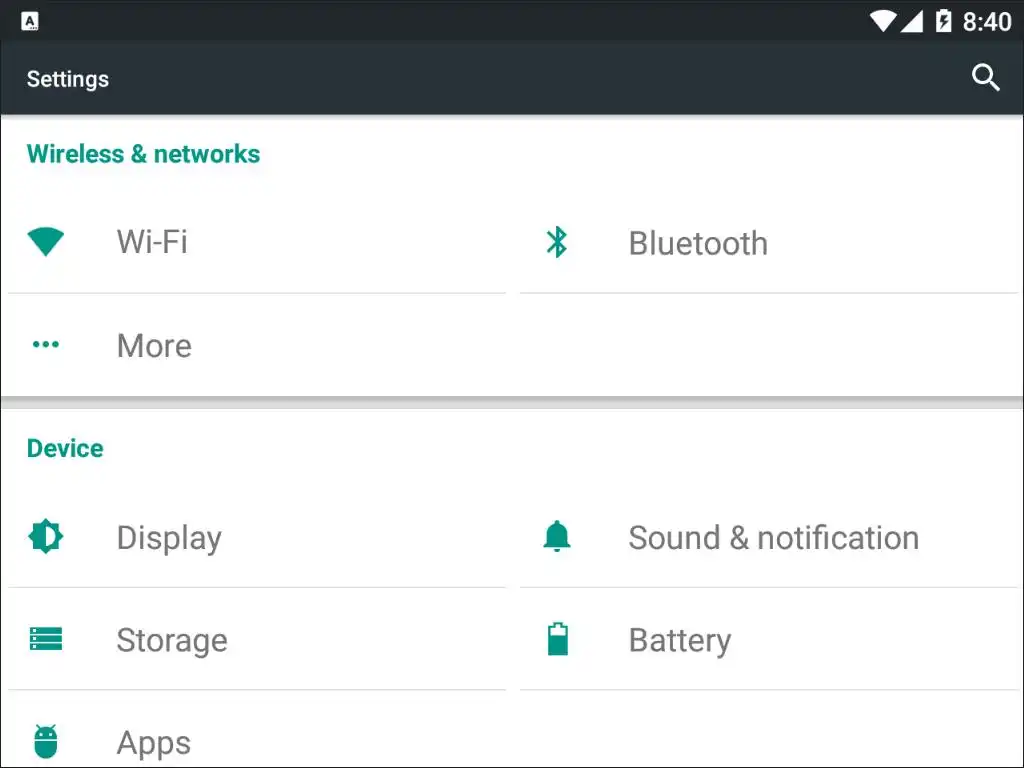Tap the Android robot Apps icon
Image resolution: width=1024 pixels, height=768 pixels.
click(x=46, y=742)
